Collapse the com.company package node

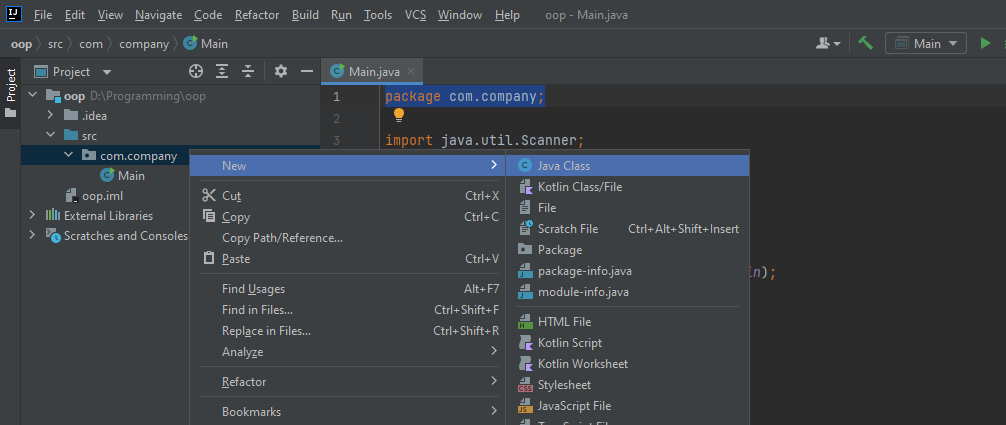(68, 155)
